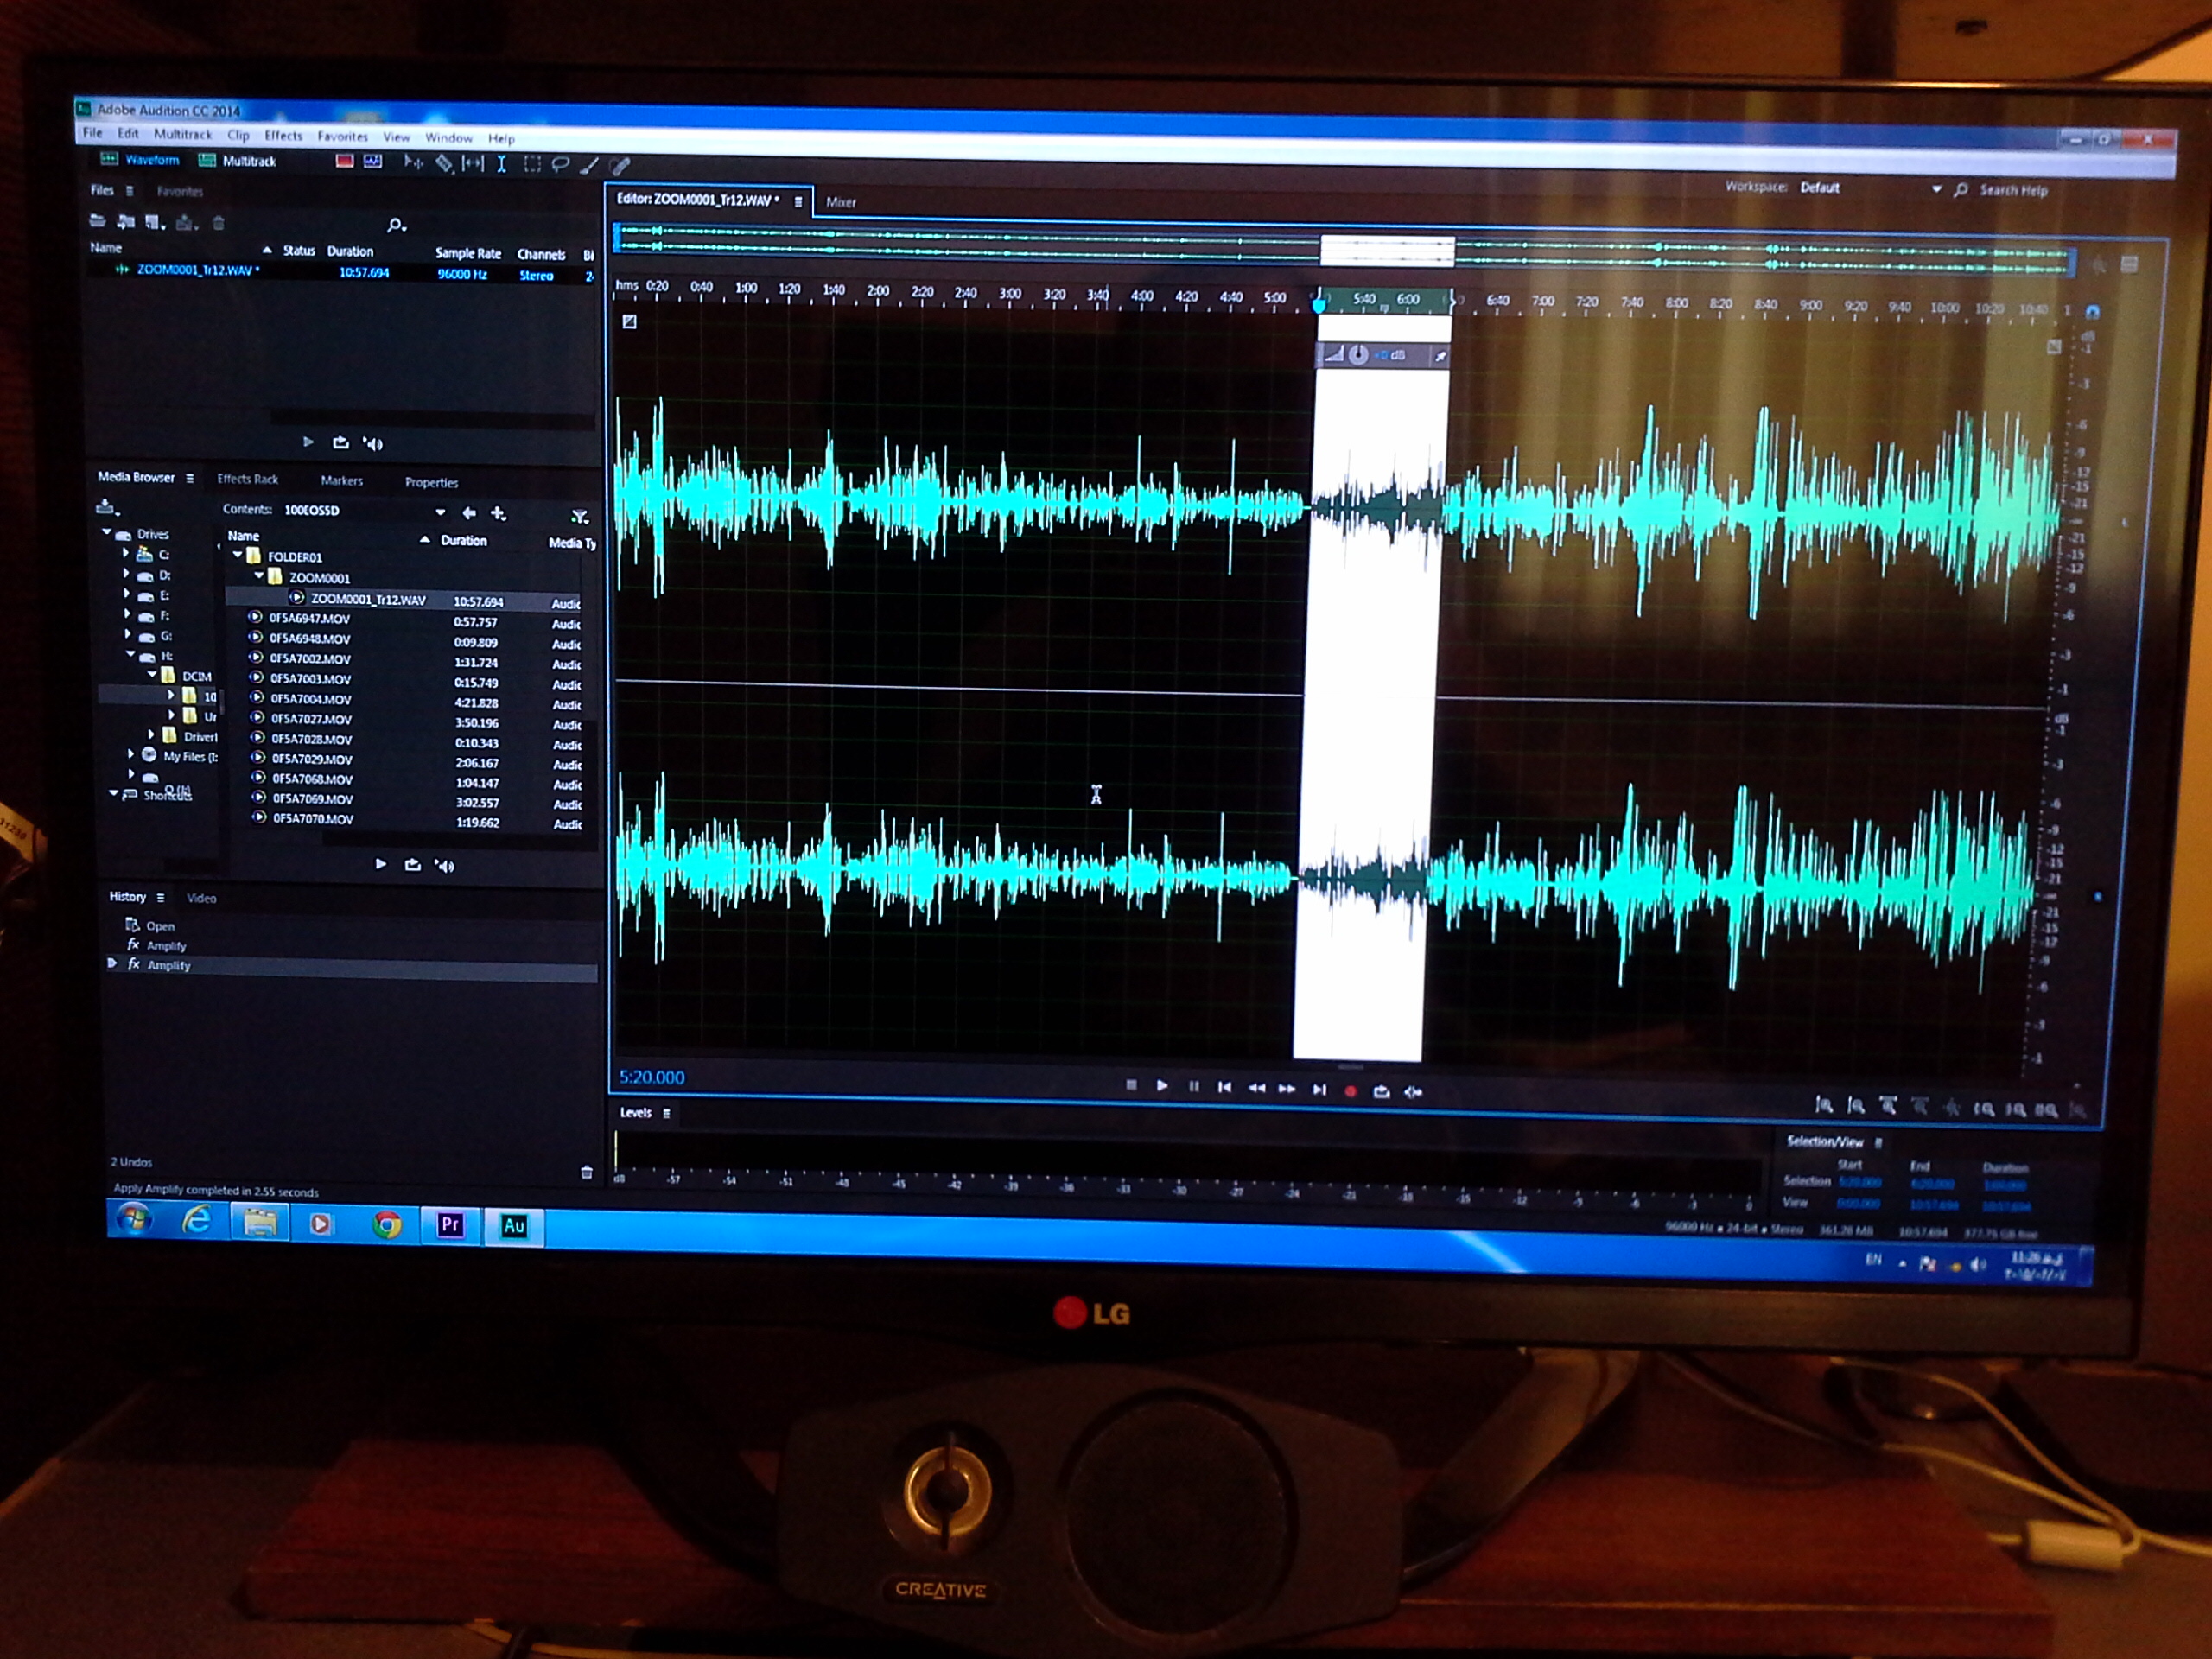Click the Open entry in History
Screen dimensions: 2212x1659
(x=160, y=926)
